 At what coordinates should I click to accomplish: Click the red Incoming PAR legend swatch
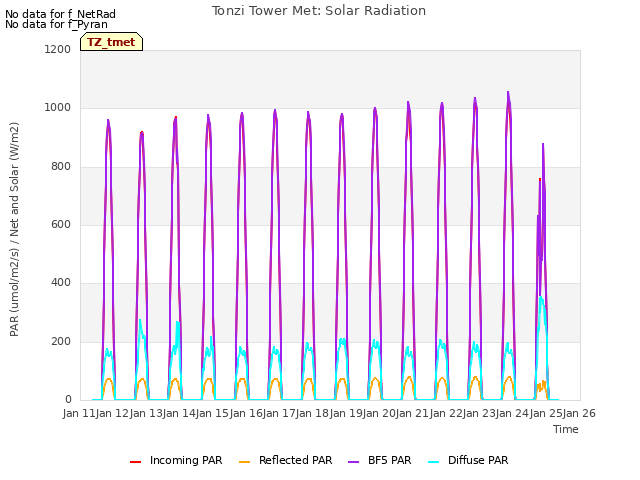tap(136, 462)
